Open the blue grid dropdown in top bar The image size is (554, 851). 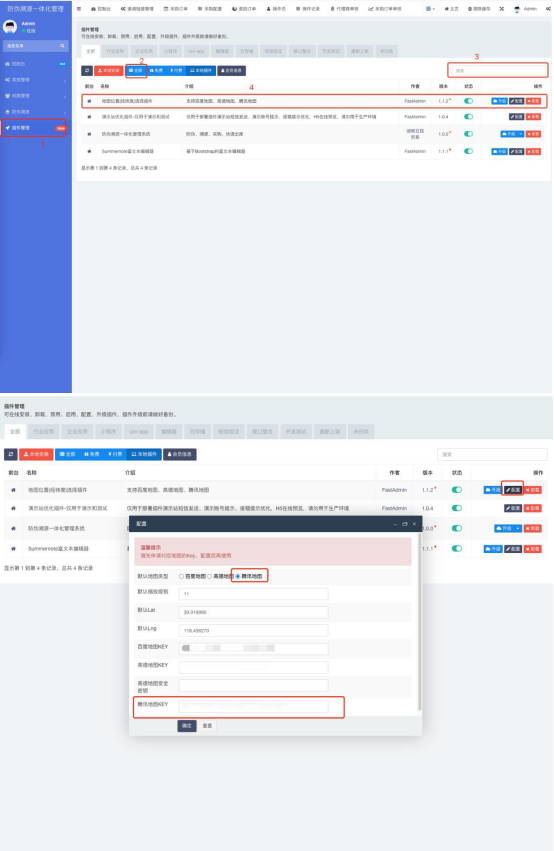tap(430, 9)
